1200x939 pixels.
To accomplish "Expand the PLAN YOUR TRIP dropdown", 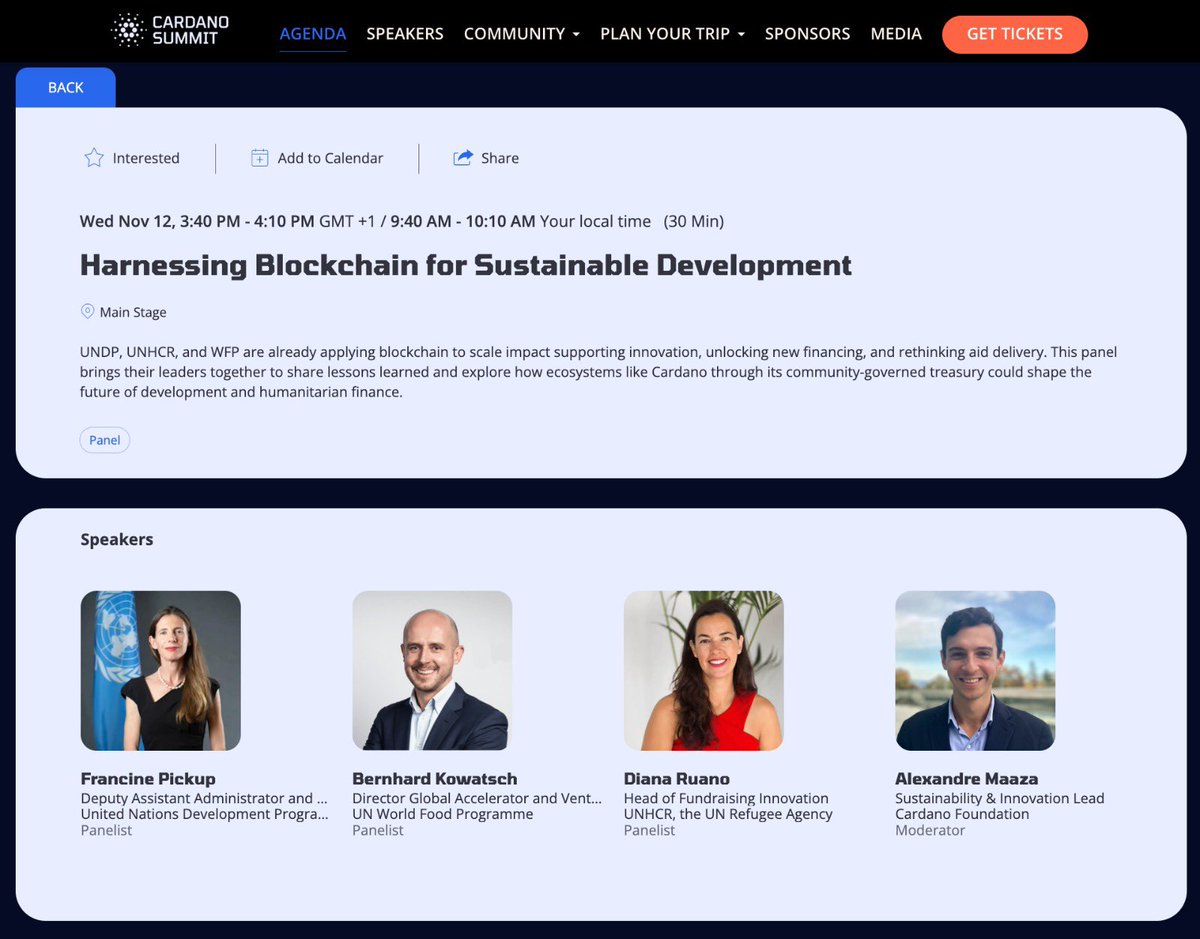I will (x=673, y=33).
